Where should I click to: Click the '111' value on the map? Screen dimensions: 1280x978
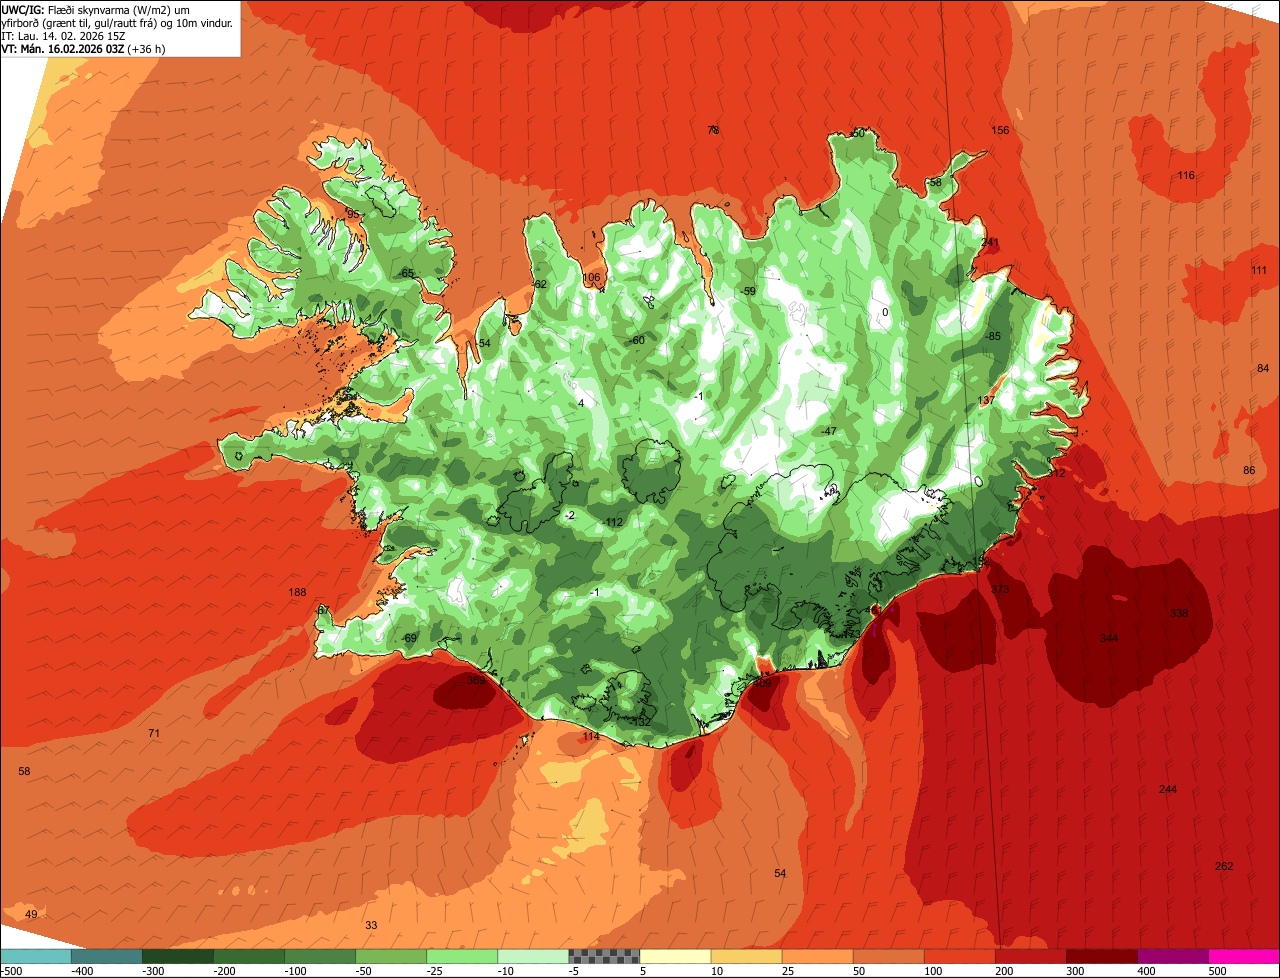click(x=1259, y=270)
